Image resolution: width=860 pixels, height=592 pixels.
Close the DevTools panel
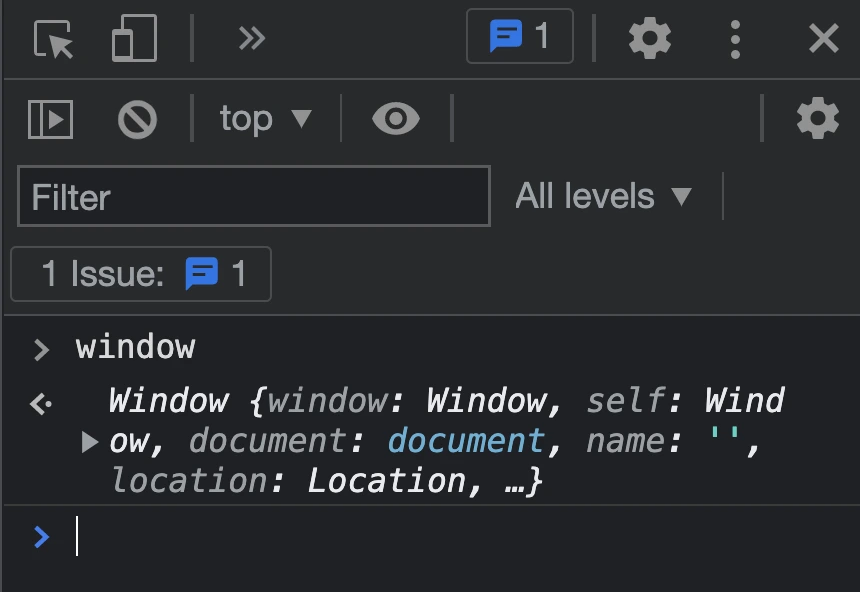pyautogui.click(x=823, y=38)
